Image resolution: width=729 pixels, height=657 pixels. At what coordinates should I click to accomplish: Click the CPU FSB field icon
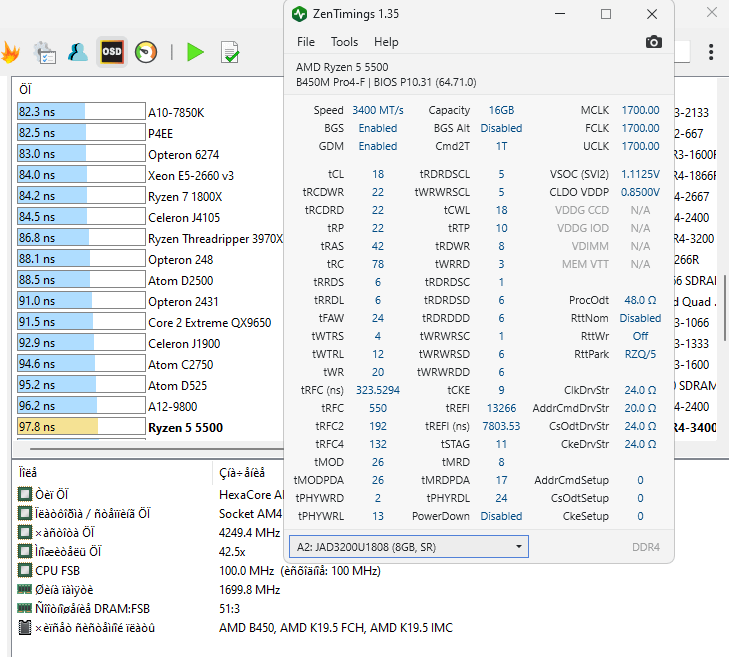pyautogui.click(x=25, y=570)
